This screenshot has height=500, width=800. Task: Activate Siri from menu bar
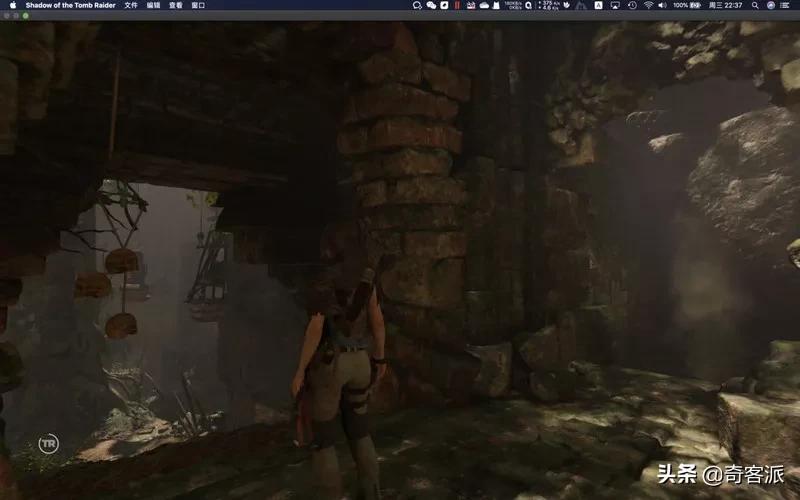[x=771, y=5]
